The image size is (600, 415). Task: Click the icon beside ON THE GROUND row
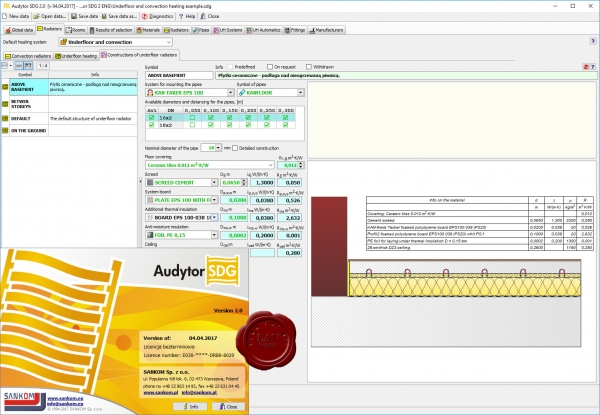(5, 130)
